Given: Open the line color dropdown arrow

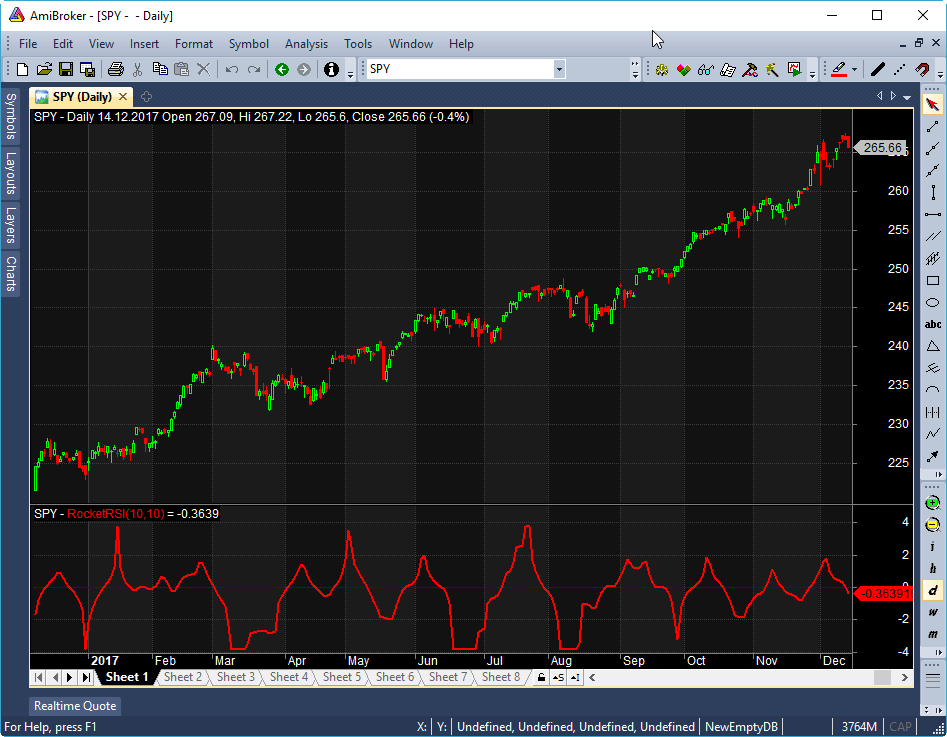Looking at the screenshot, I should coord(854,69).
